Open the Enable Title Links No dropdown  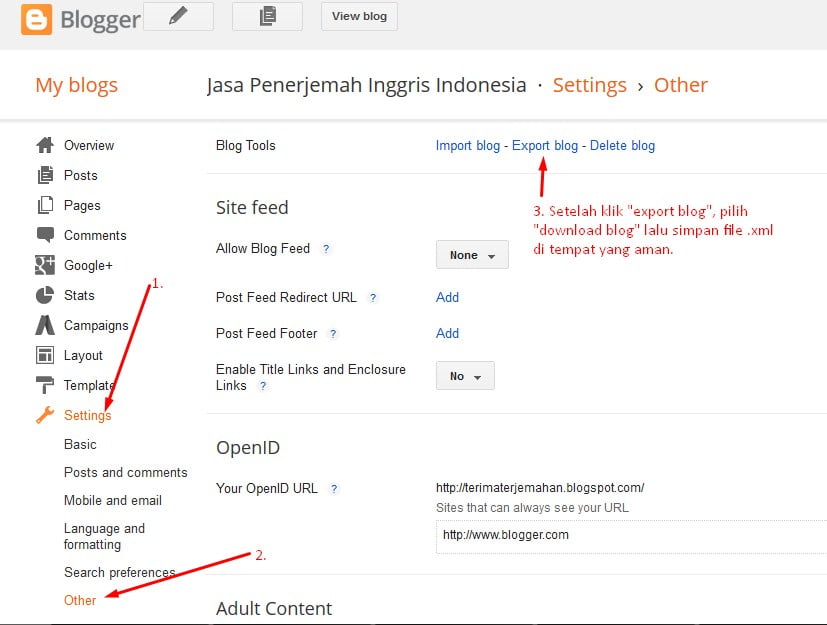(x=465, y=376)
